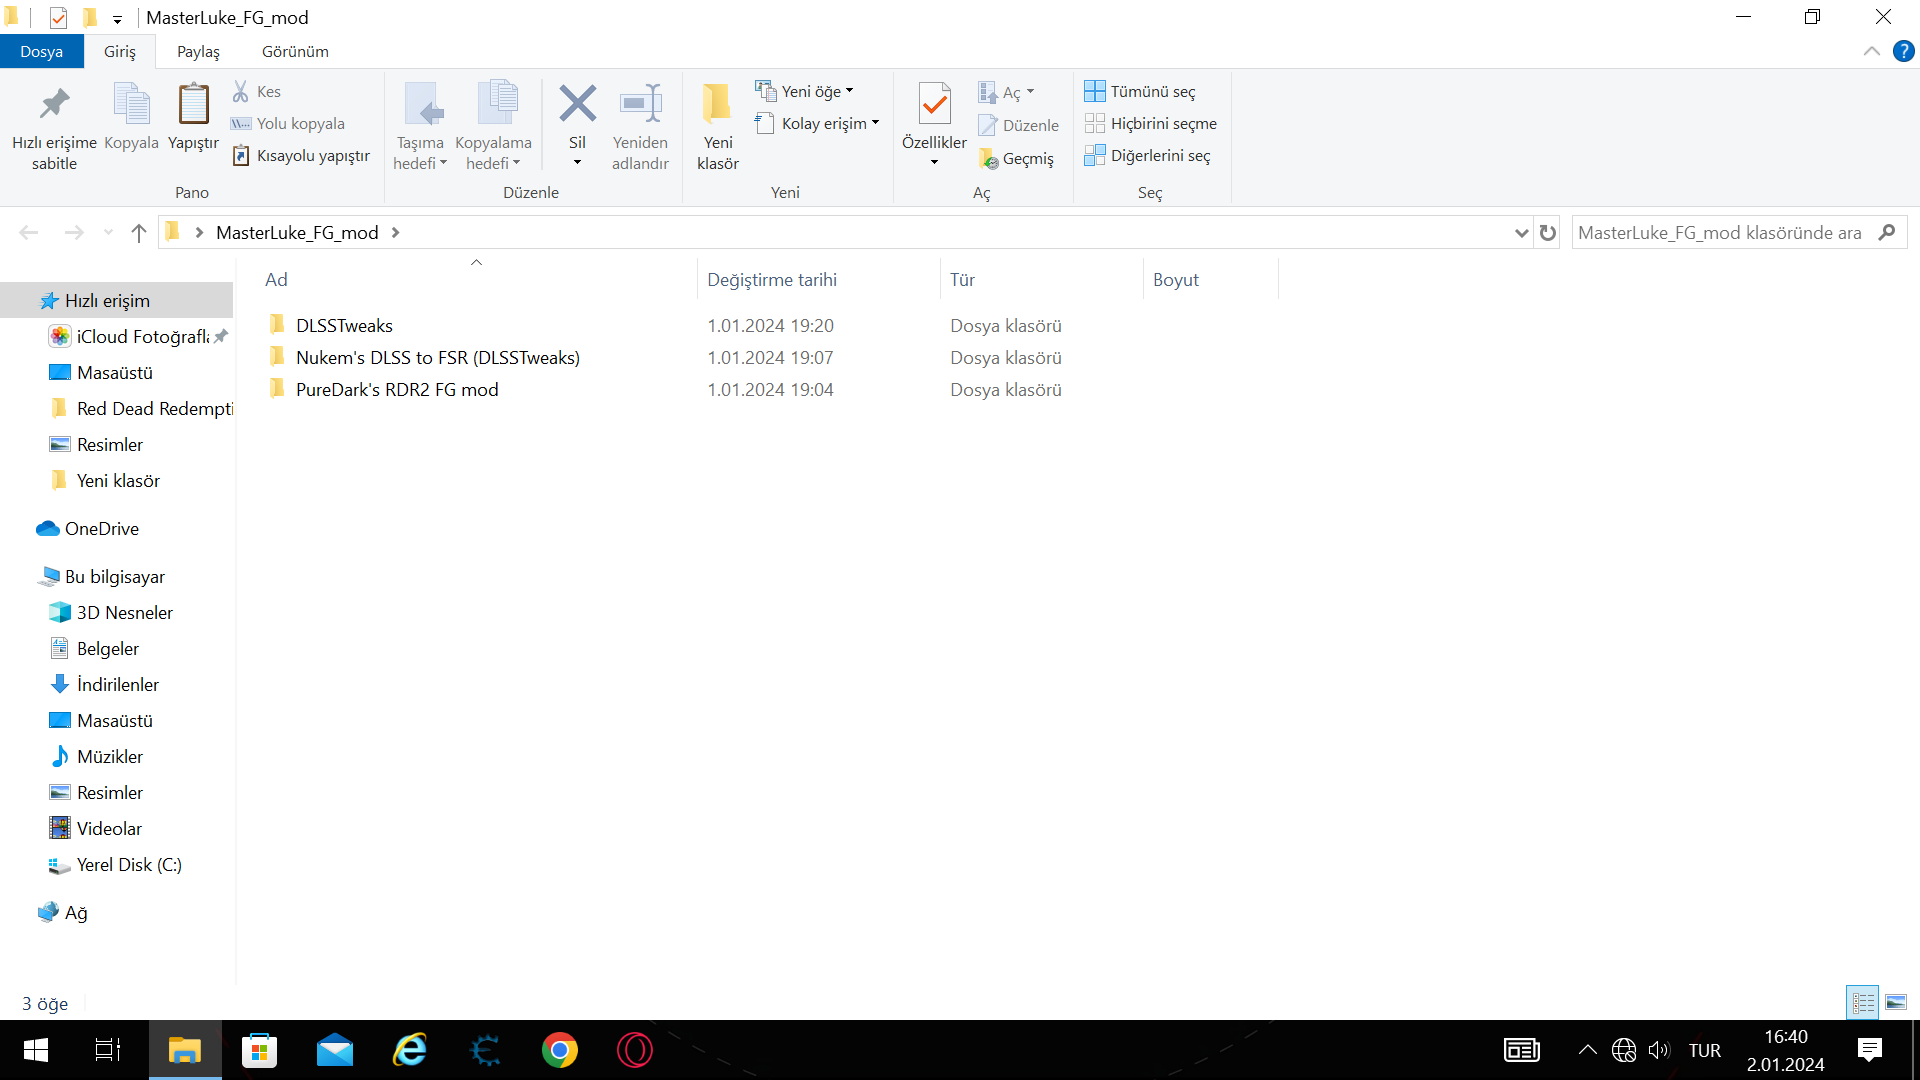
Task: Open the Görünüm ribbon tab
Action: point(295,51)
